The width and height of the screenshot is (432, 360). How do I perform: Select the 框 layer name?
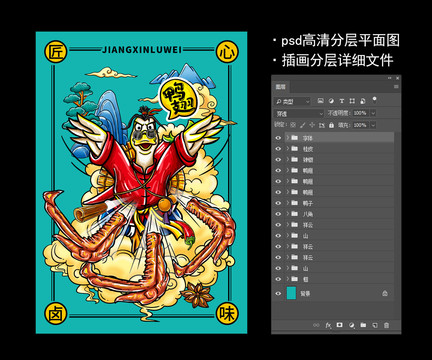click(x=305, y=279)
